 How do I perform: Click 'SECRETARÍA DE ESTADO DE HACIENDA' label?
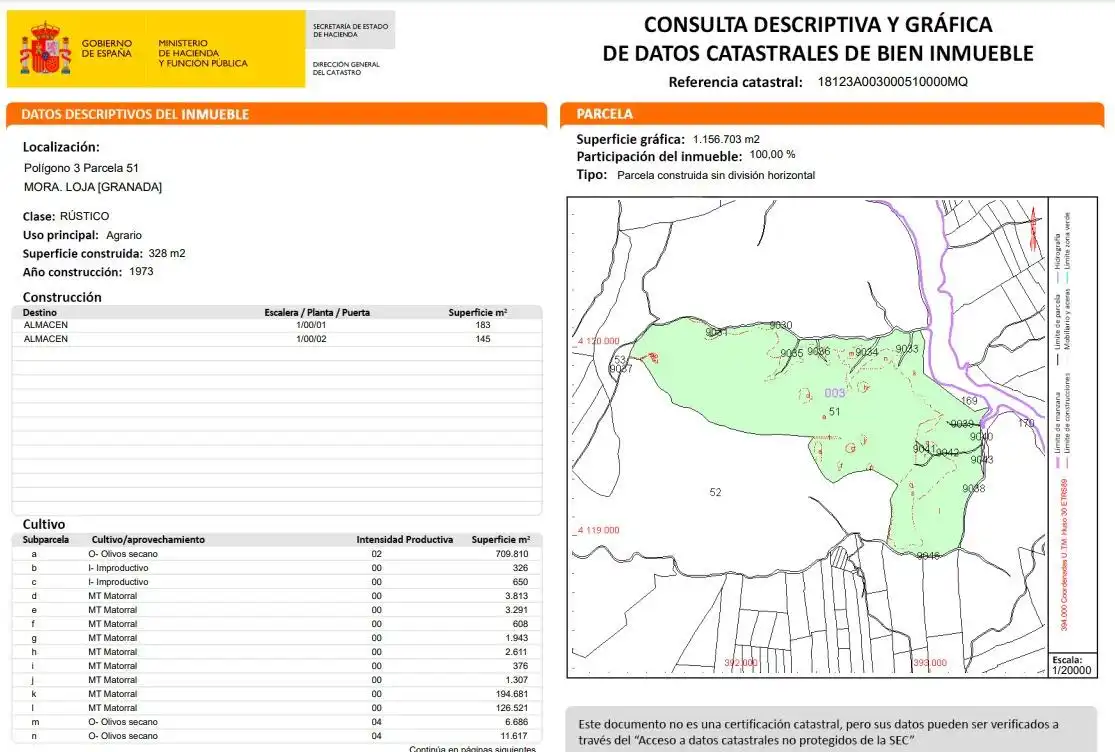click(351, 30)
